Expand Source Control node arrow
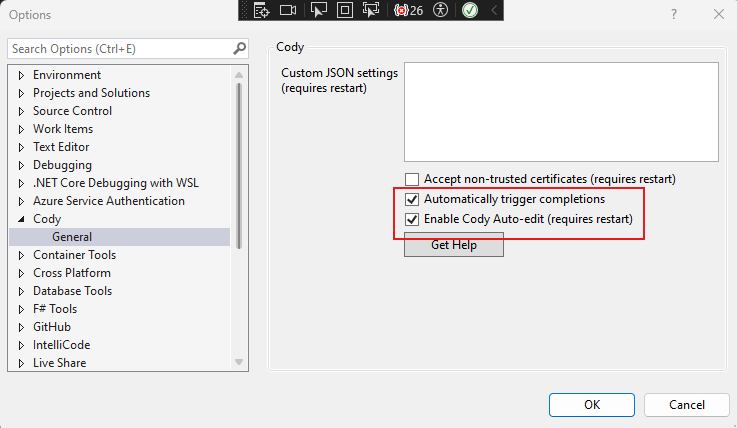This screenshot has height=428, width=737. pos(21,111)
